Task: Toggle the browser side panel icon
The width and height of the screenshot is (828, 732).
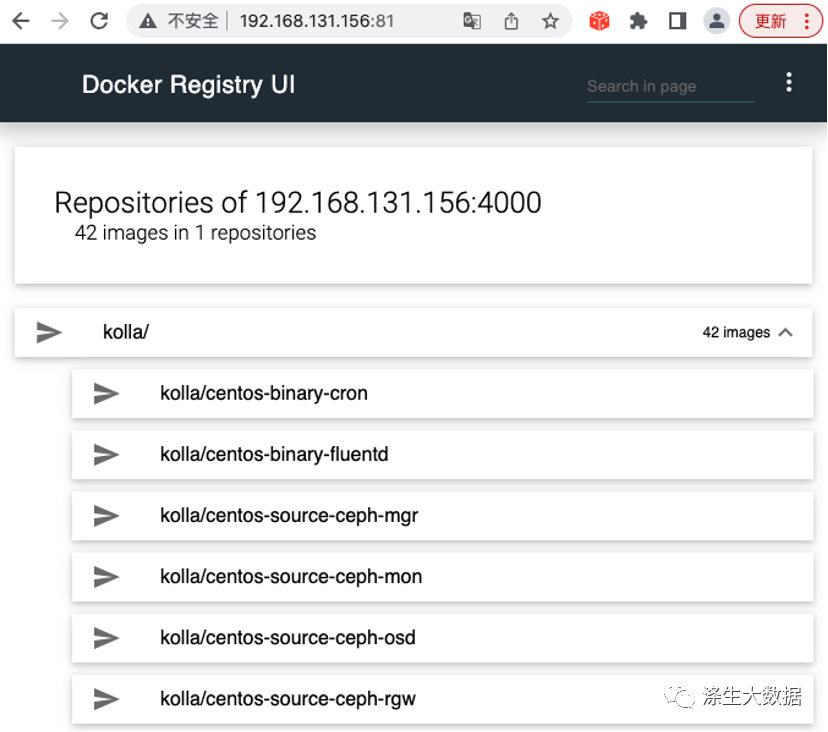Action: (677, 21)
